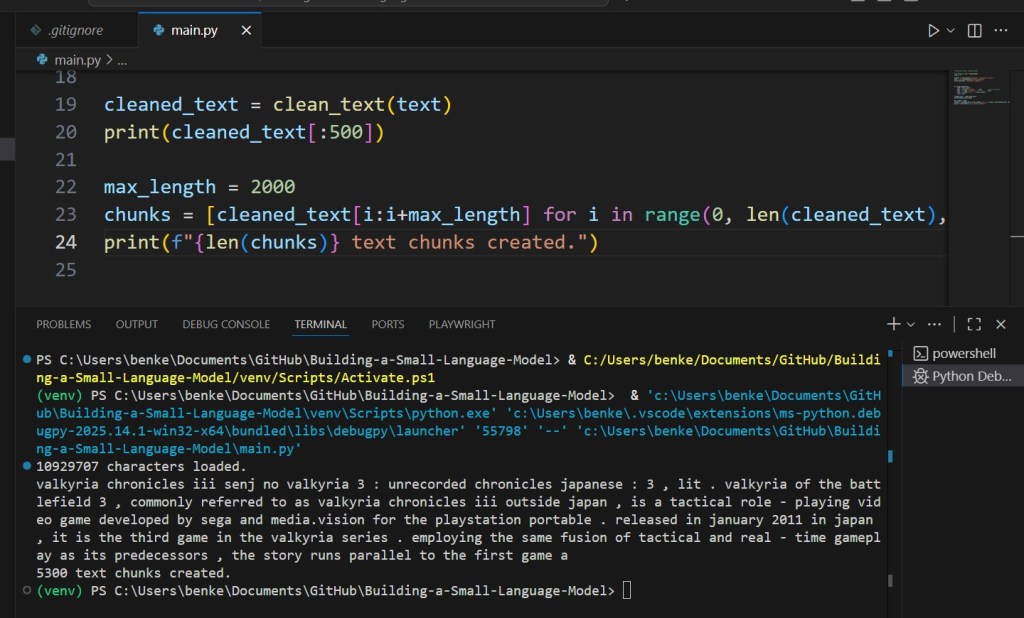This screenshot has width=1024, height=618.
Task: Open the PROBLEMS panel tab
Action: coord(63,324)
